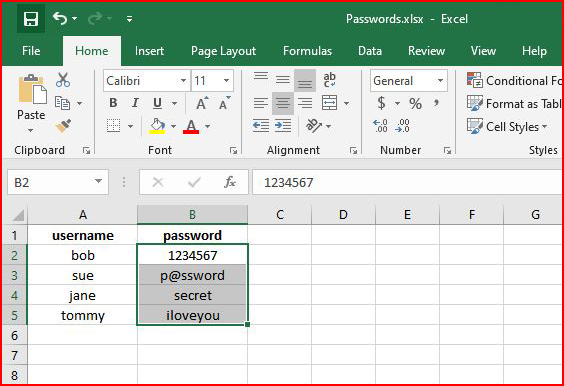This screenshot has height=386, width=564.
Task: Click the Cut scissors icon
Action: click(63, 80)
